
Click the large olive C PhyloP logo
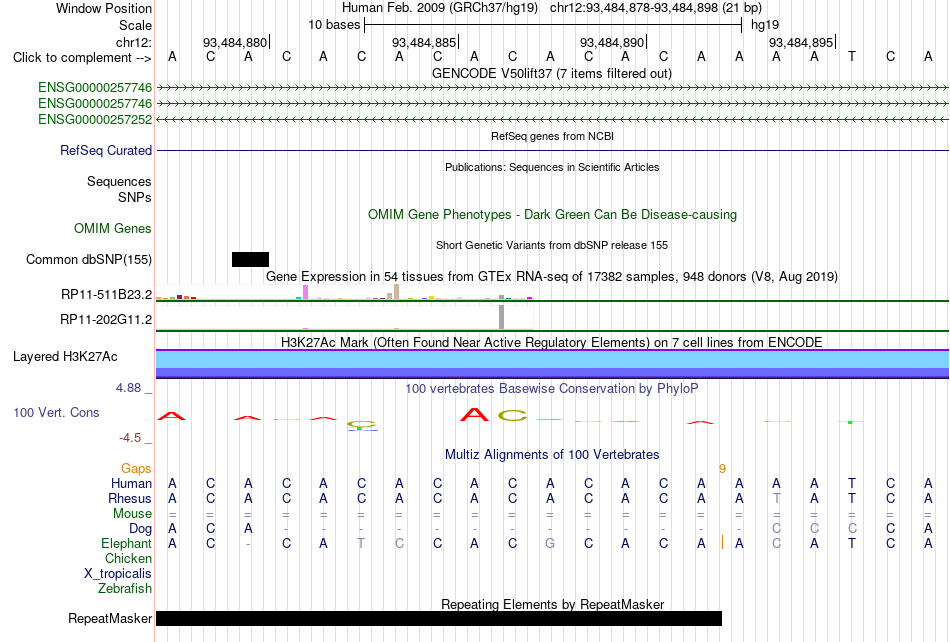click(513, 415)
